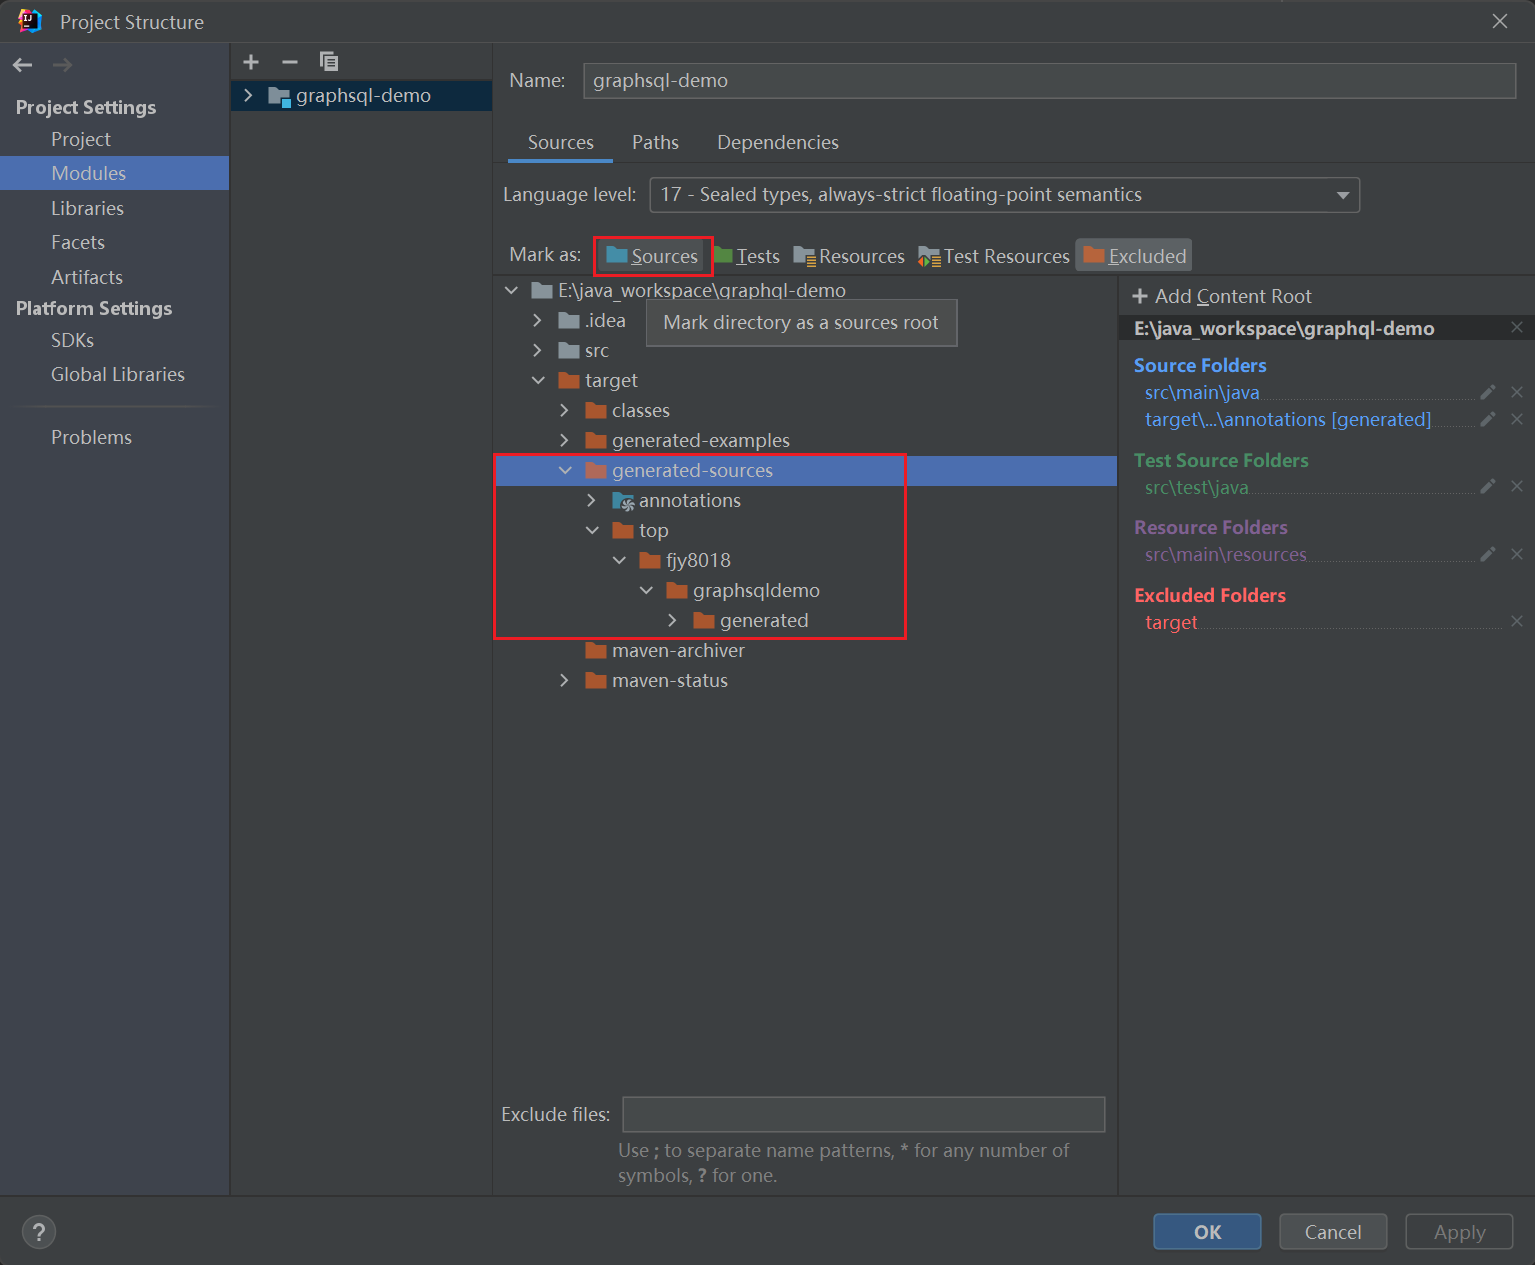Remove target from Excluded Folders

tap(1516, 622)
